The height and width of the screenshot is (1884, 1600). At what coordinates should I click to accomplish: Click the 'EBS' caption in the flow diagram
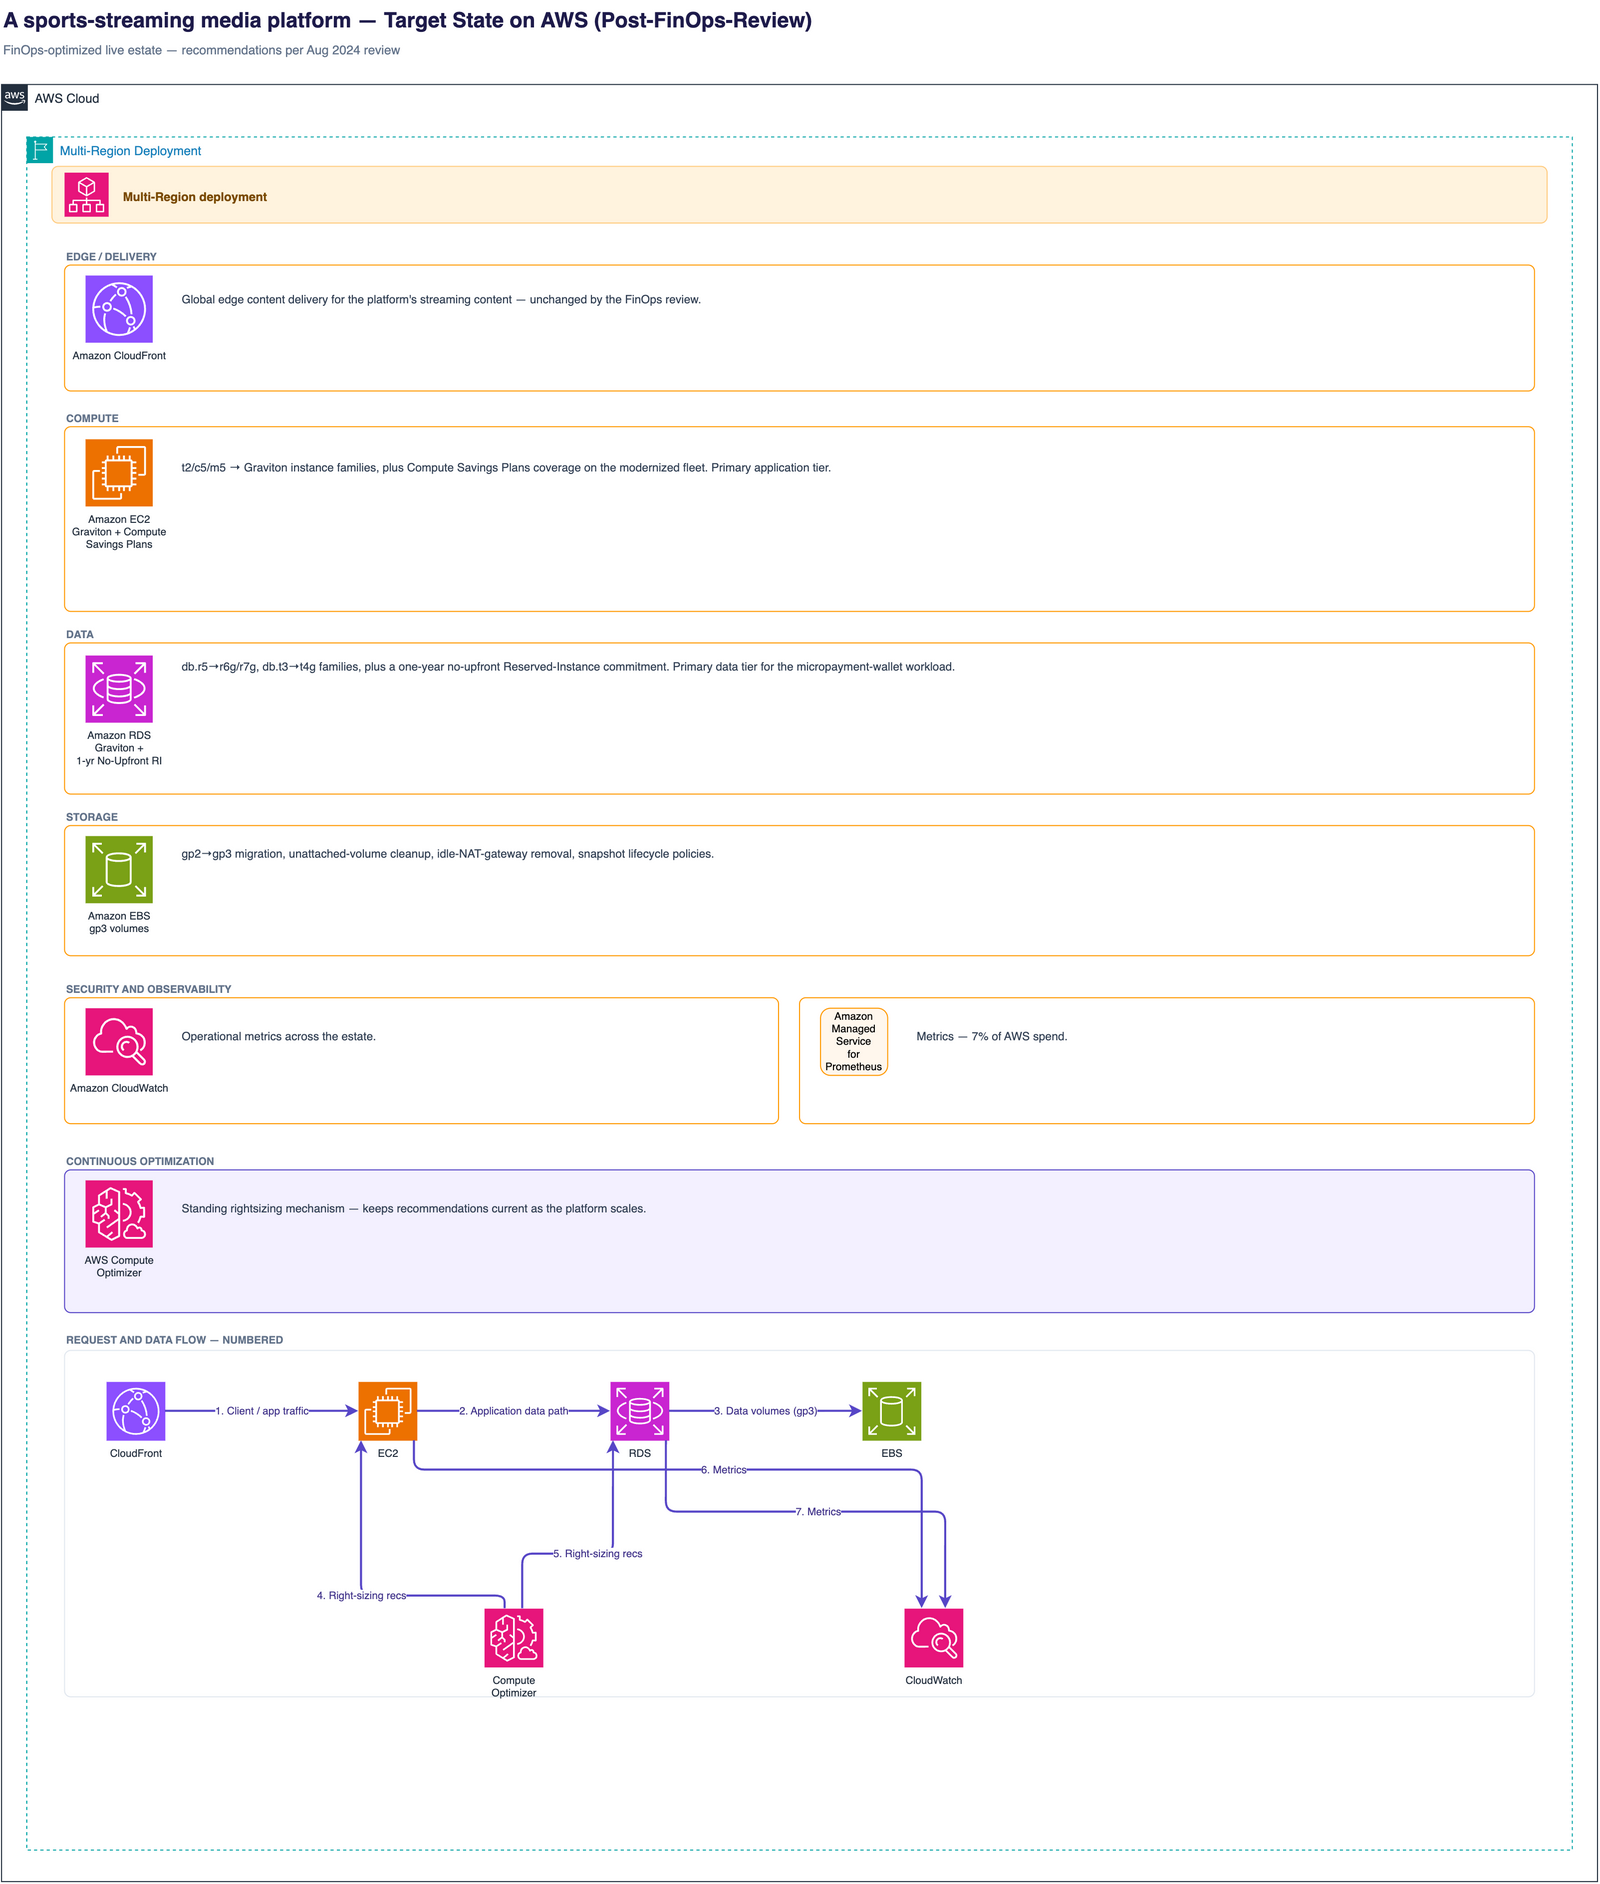tap(892, 1454)
